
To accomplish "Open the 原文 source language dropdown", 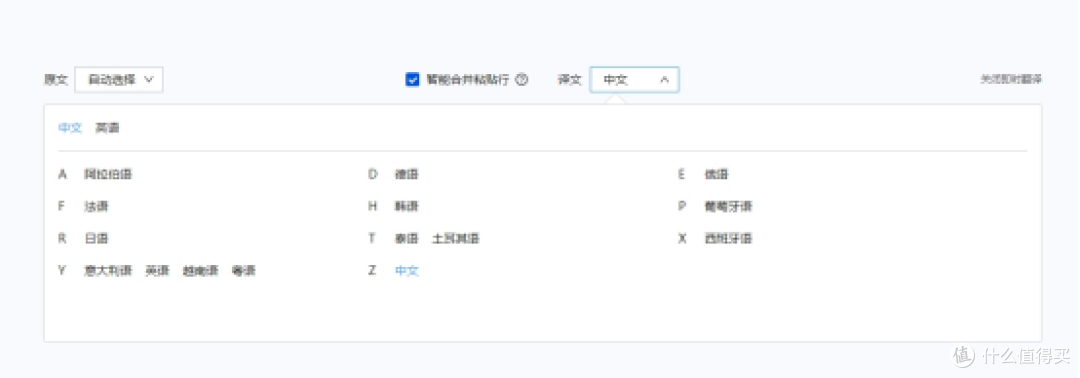I will tap(118, 80).
